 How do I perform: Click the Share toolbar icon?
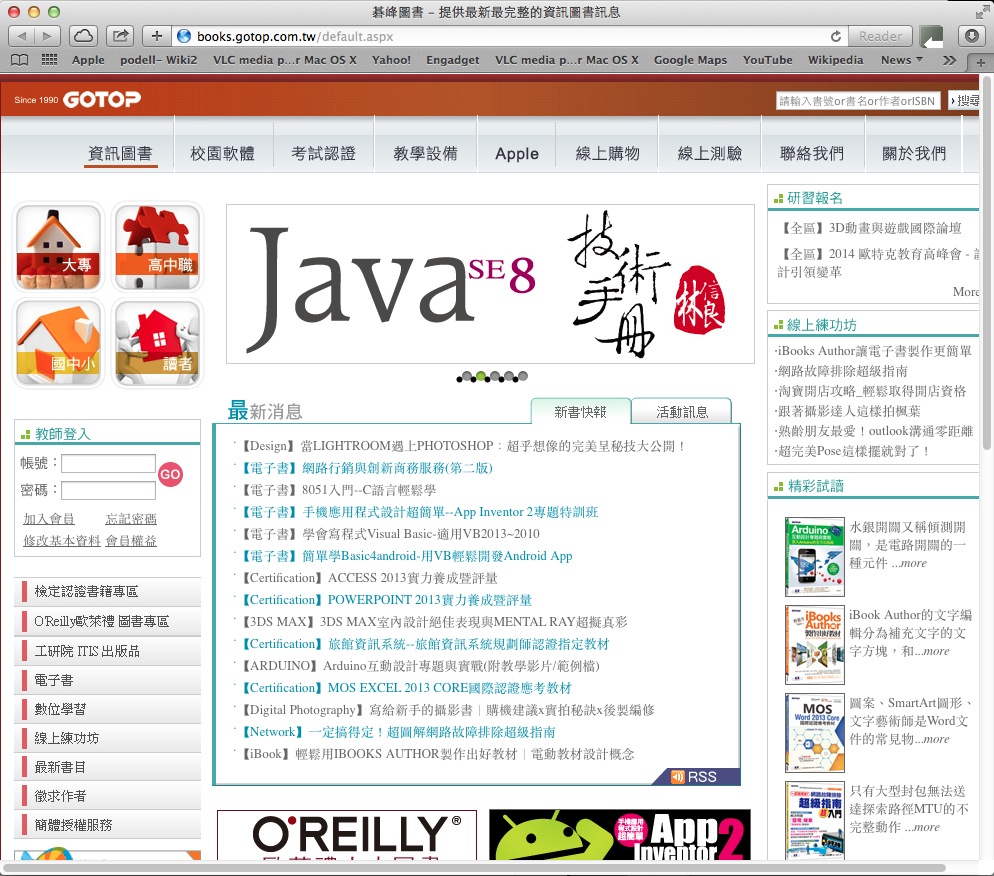point(120,36)
